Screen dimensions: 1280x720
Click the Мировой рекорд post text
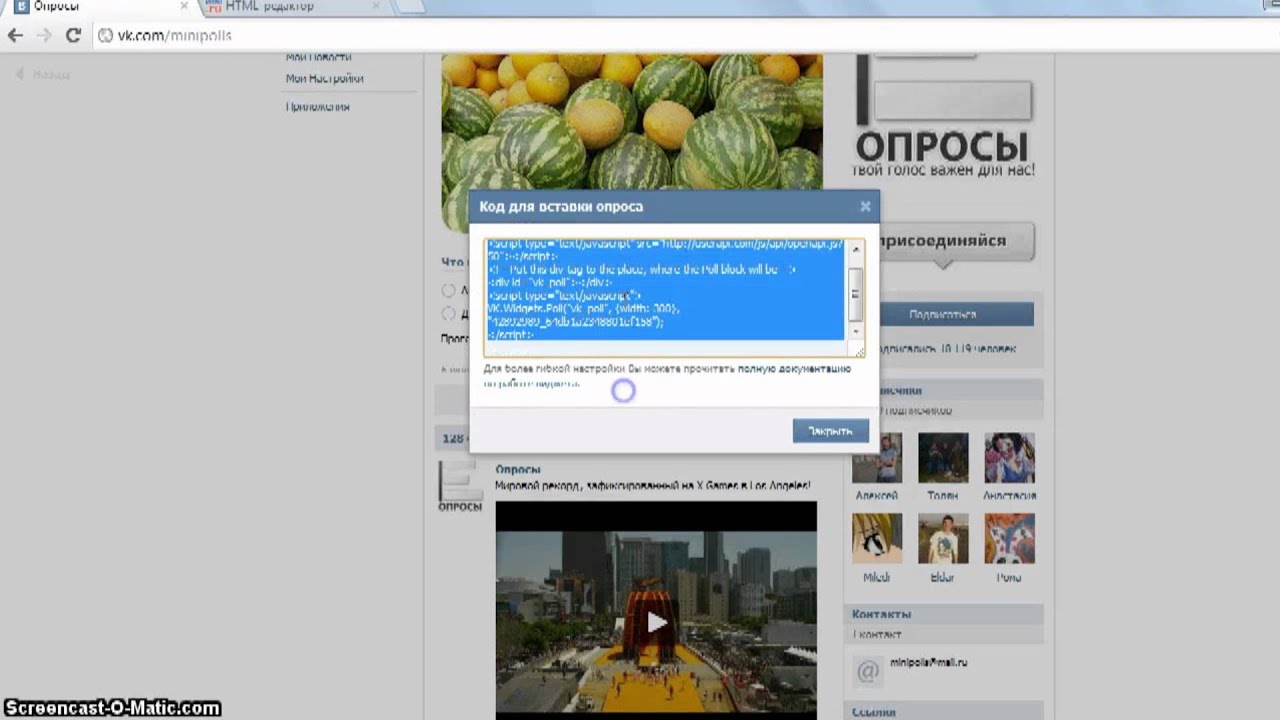(x=652, y=486)
